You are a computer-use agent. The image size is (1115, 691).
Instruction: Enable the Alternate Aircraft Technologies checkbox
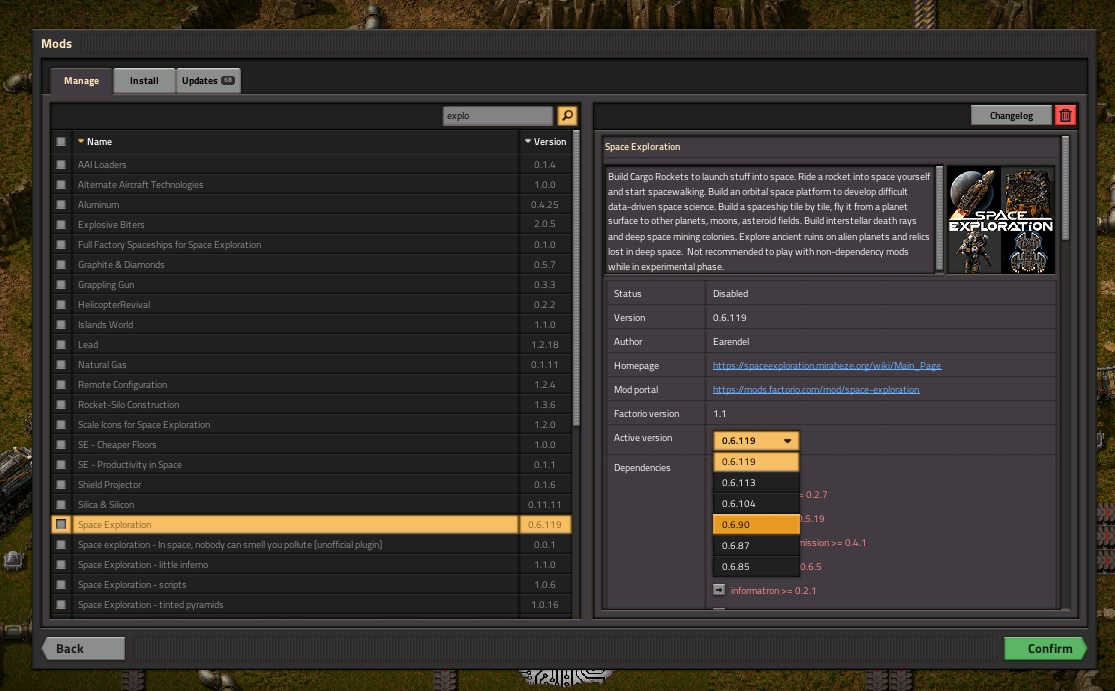(61, 184)
